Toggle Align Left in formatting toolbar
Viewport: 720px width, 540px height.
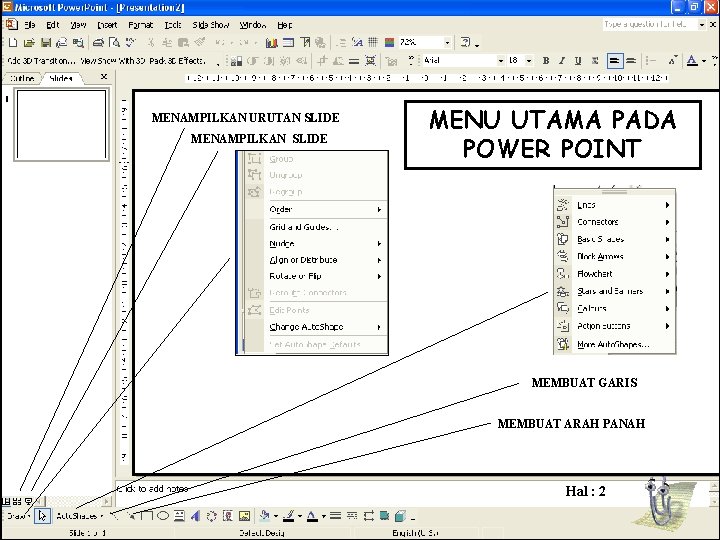point(614,61)
